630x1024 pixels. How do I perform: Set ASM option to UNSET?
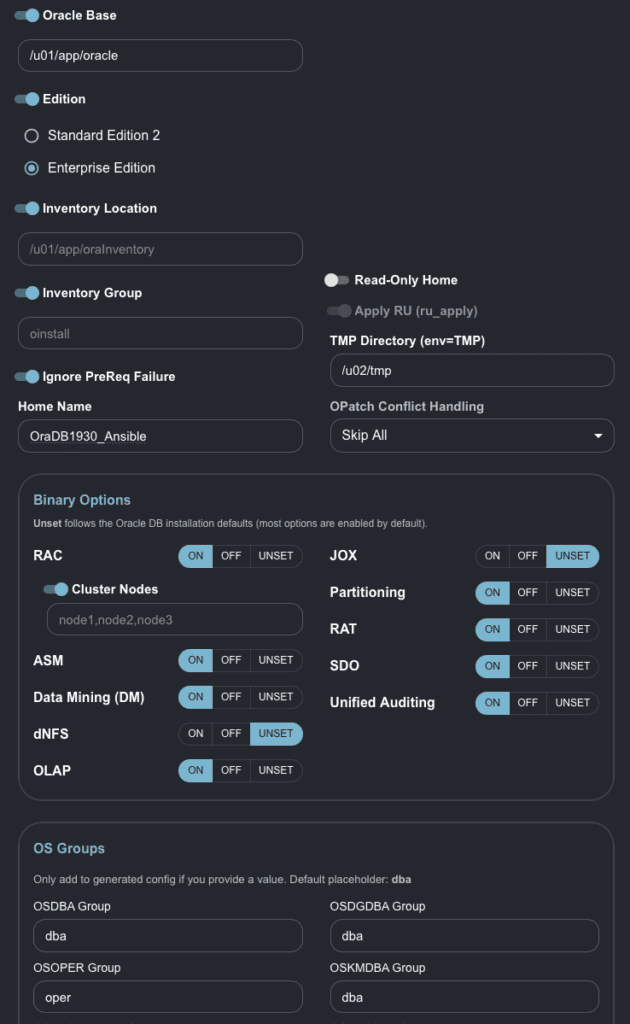click(276, 660)
